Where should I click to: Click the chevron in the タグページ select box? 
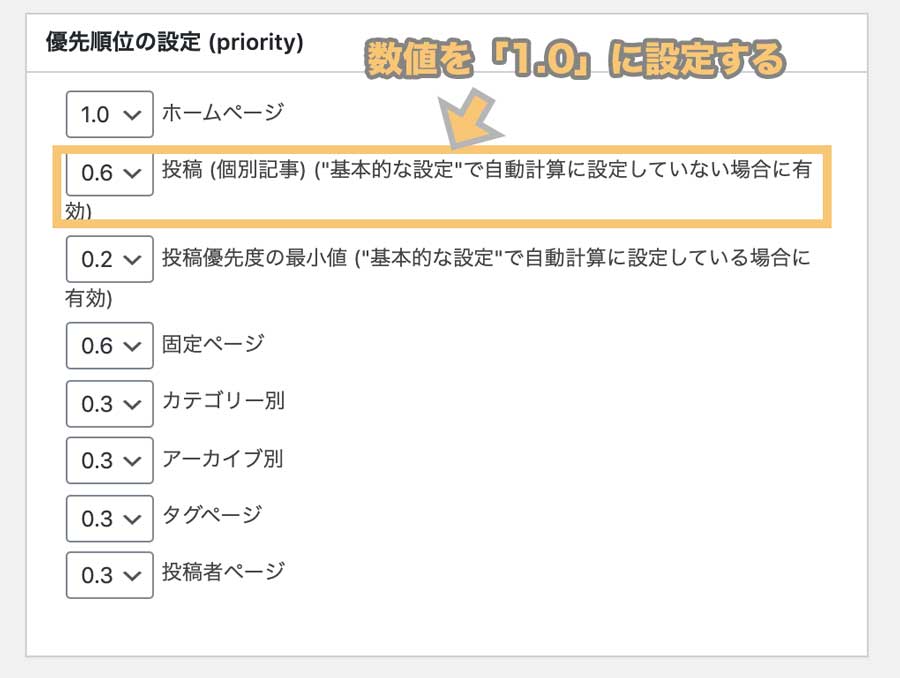point(133,520)
